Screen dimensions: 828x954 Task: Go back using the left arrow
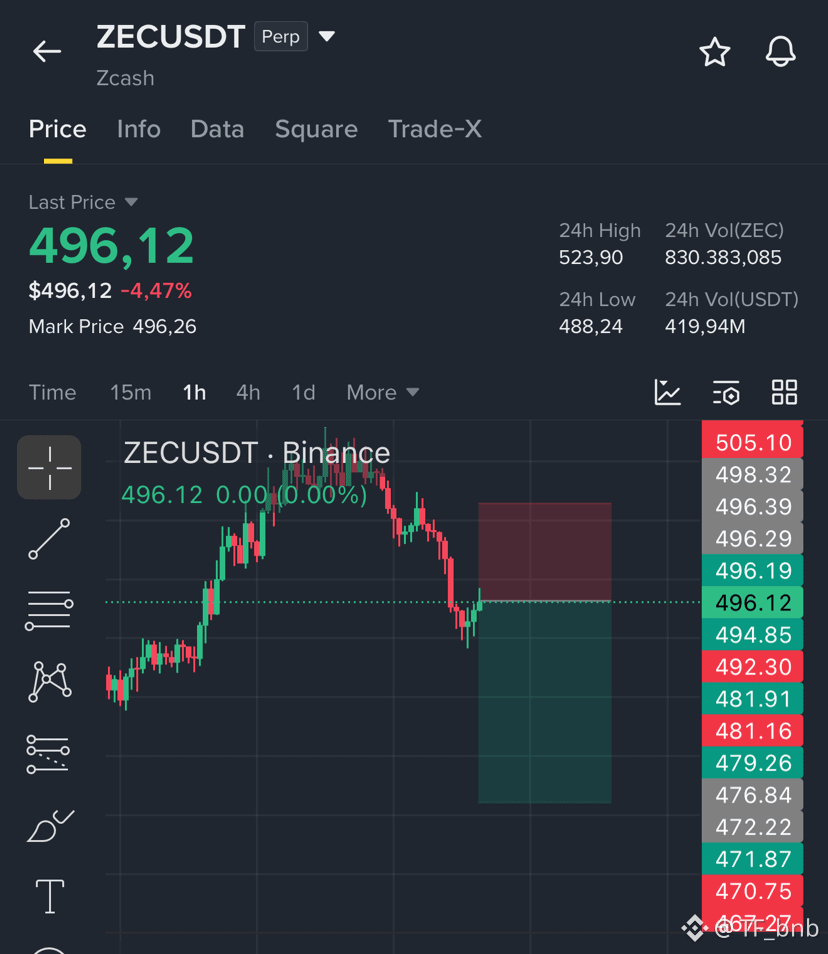coord(47,51)
